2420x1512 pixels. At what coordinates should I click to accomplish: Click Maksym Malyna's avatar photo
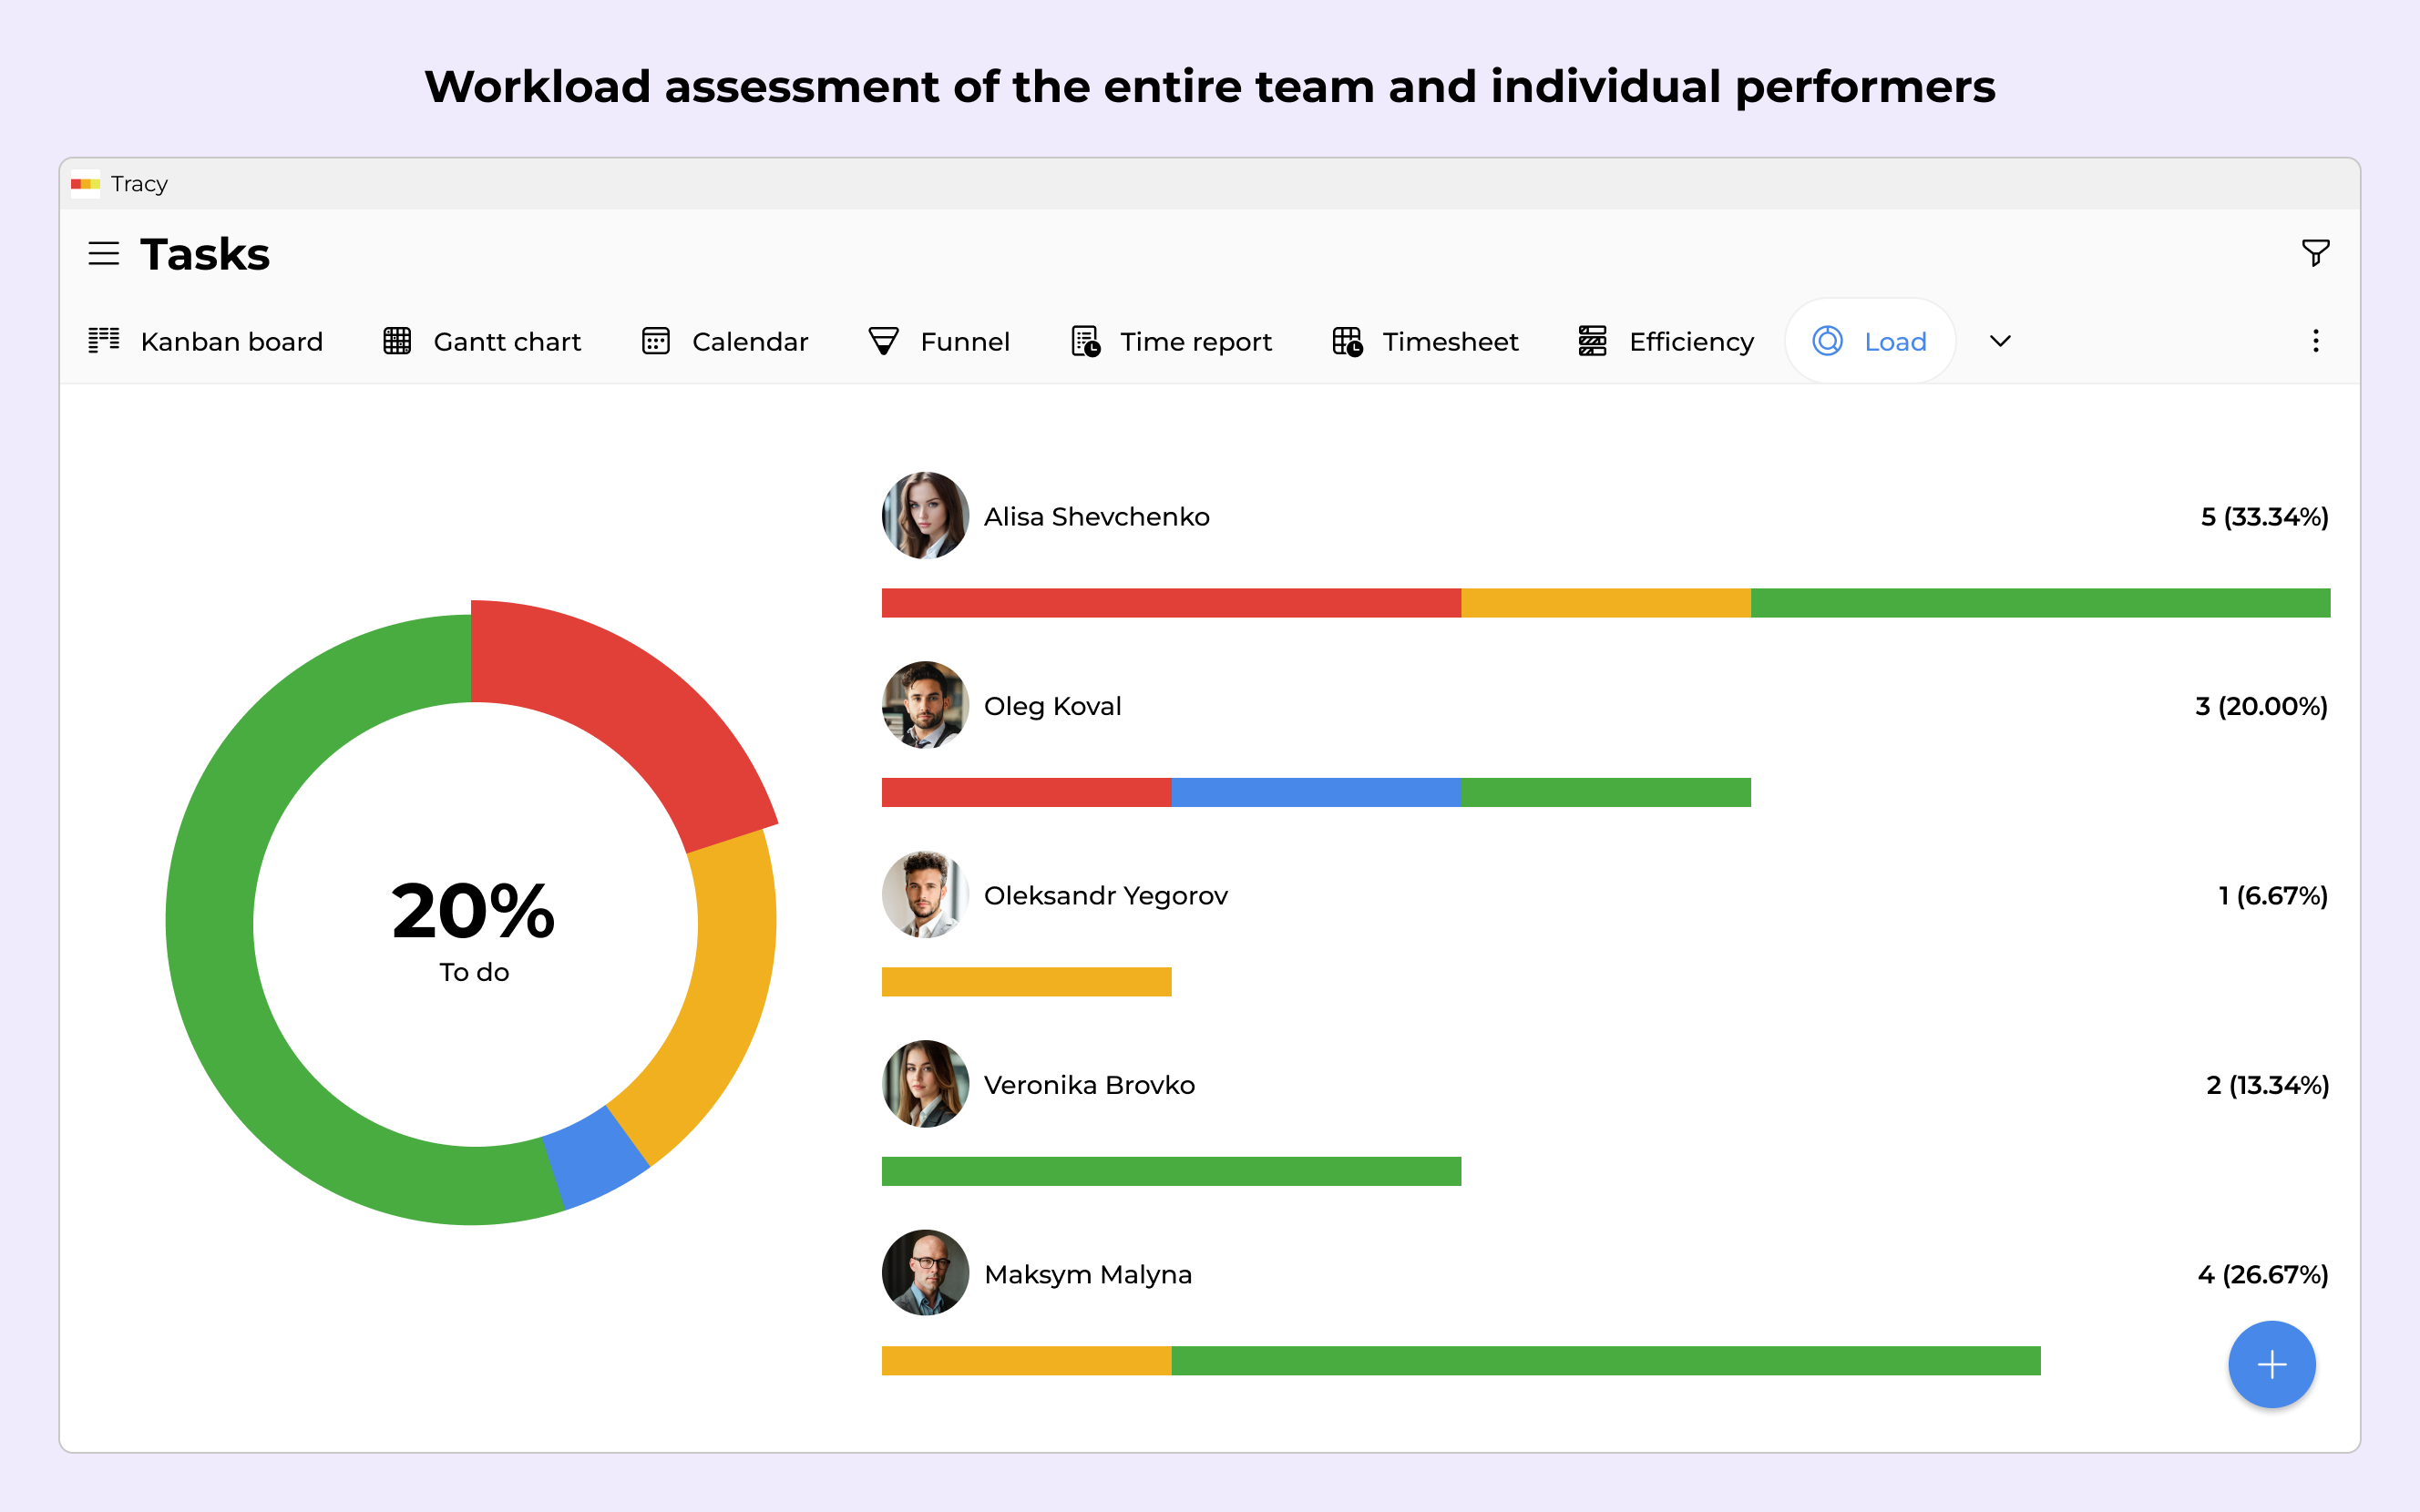925,1273
